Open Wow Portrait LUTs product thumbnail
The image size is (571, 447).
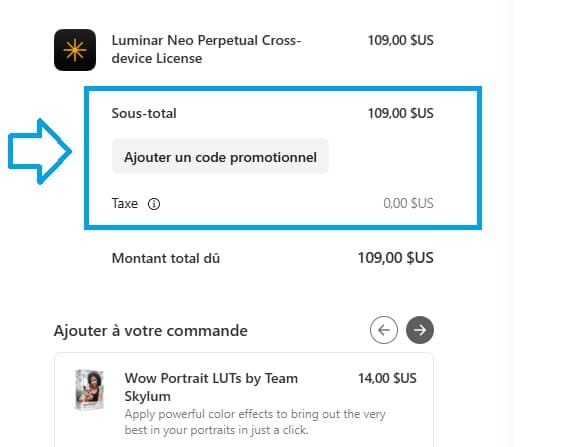point(89,390)
